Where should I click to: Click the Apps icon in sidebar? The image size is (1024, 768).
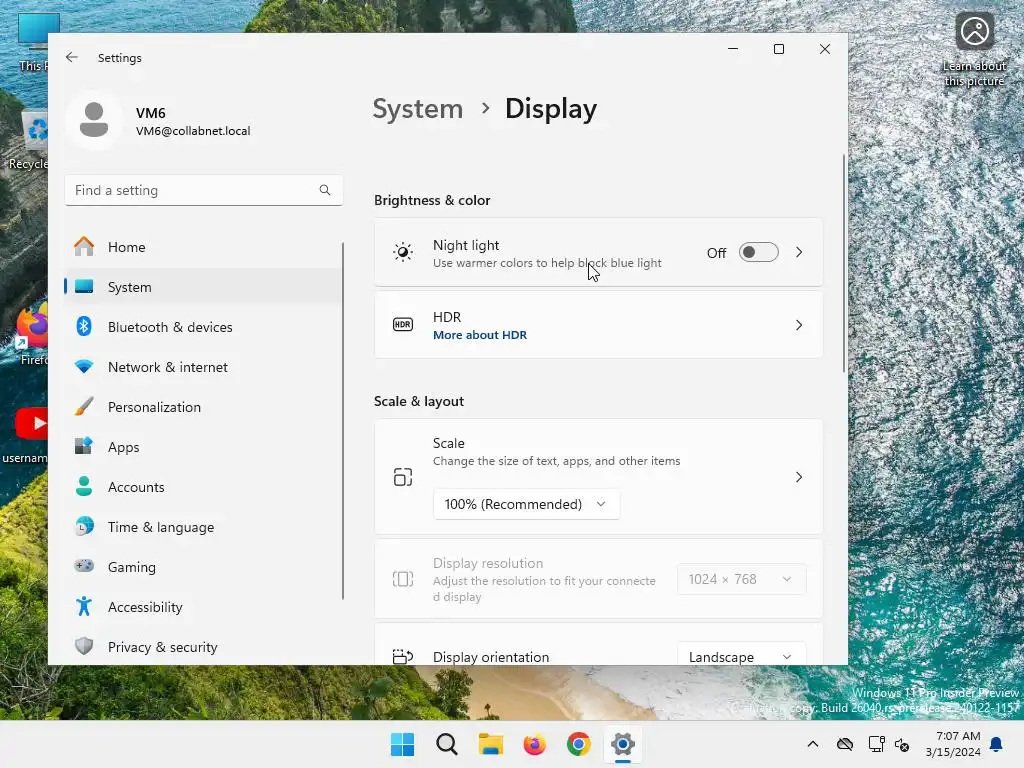pyautogui.click(x=84, y=446)
